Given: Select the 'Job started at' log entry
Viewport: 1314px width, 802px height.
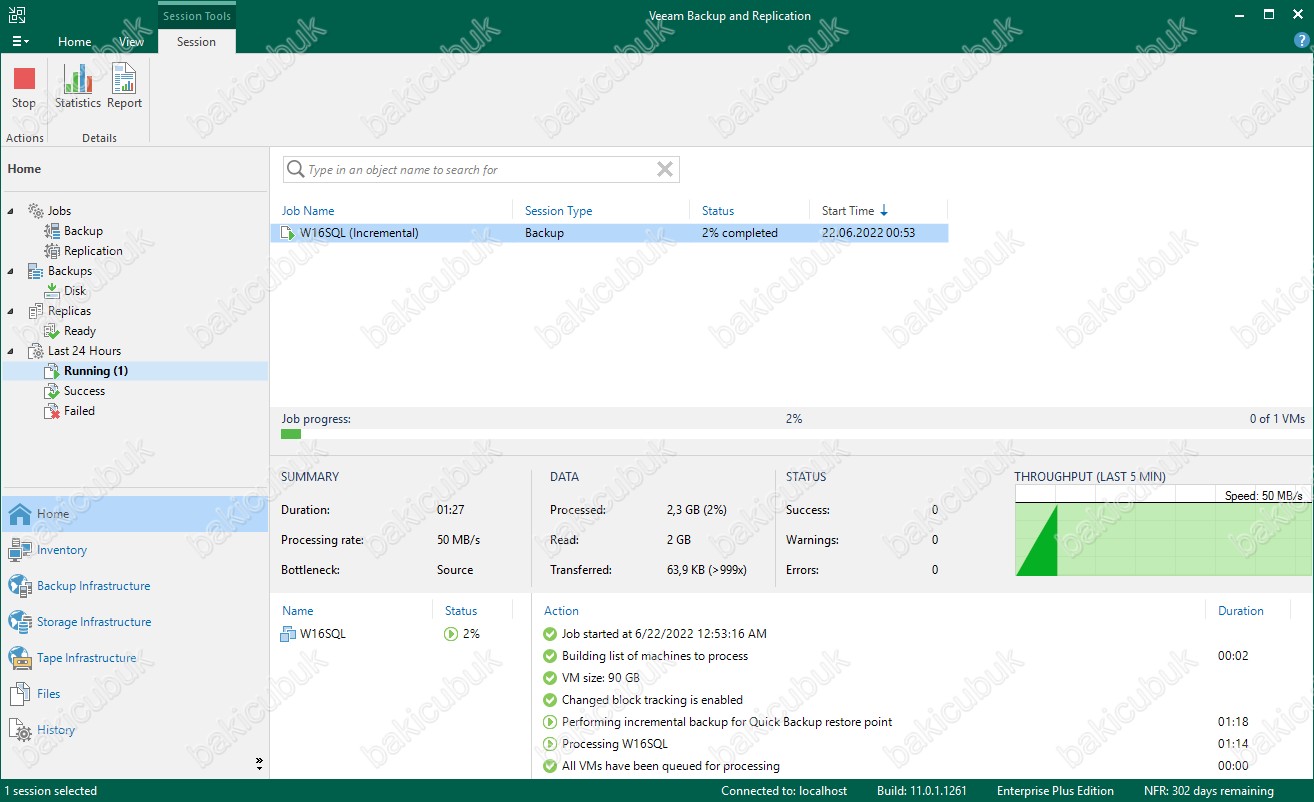Looking at the screenshot, I should pos(655,634).
